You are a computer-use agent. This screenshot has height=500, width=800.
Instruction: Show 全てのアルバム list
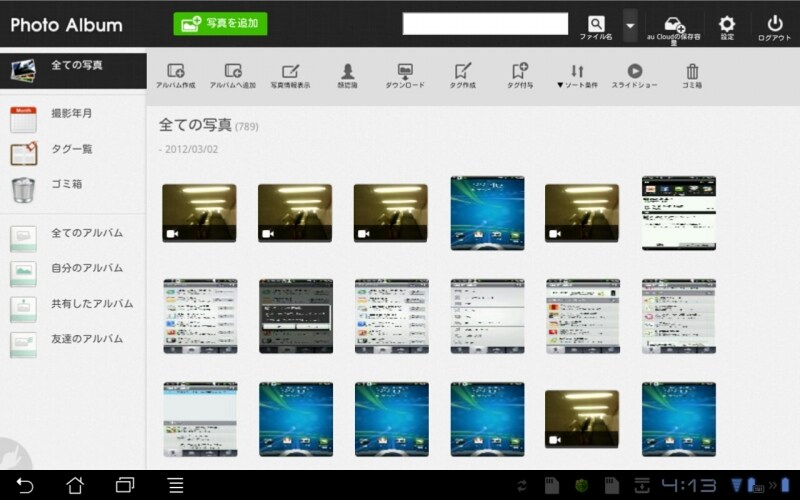pos(73,238)
